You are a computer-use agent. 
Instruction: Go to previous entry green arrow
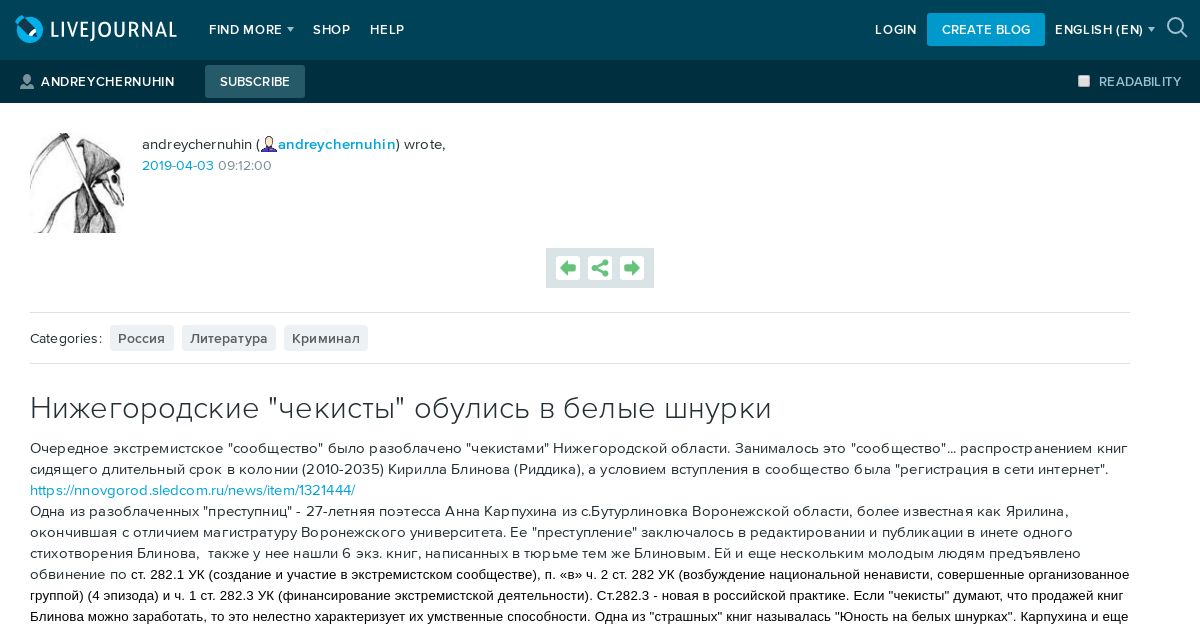click(x=568, y=268)
